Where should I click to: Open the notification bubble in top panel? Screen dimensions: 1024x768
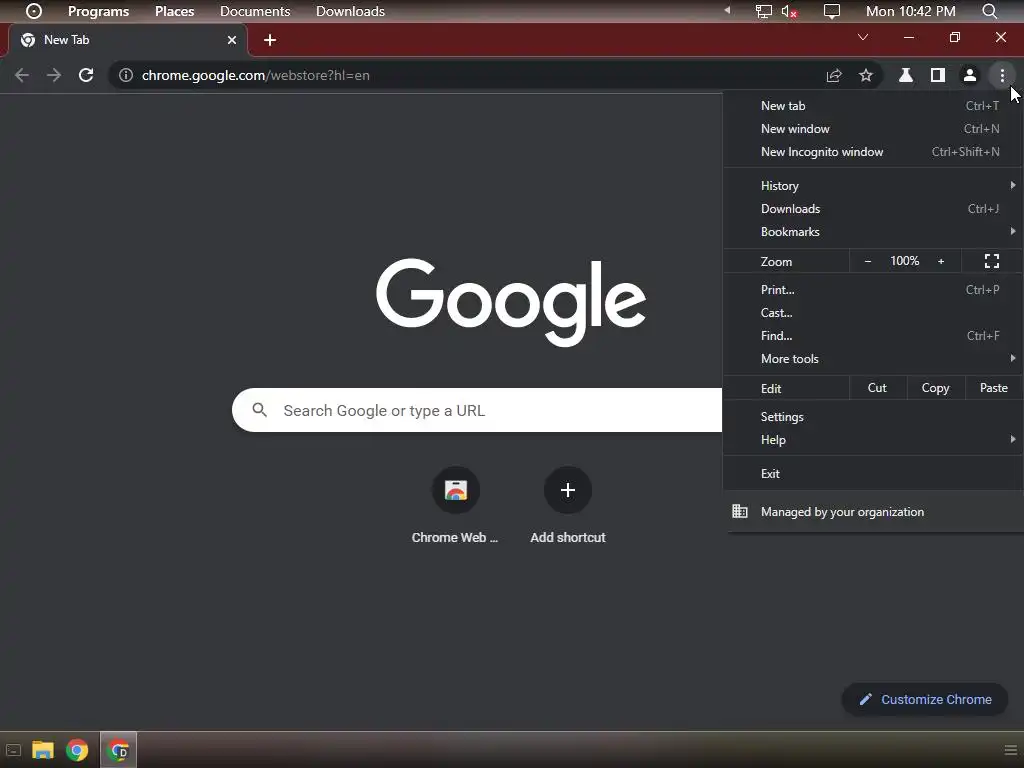[x=831, y=11]
